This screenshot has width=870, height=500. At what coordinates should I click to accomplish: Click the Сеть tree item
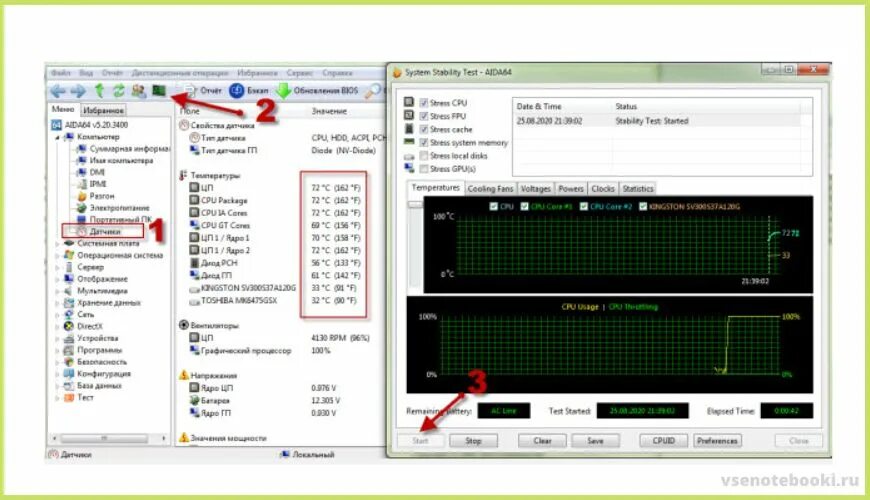click(x=79, y=314)
